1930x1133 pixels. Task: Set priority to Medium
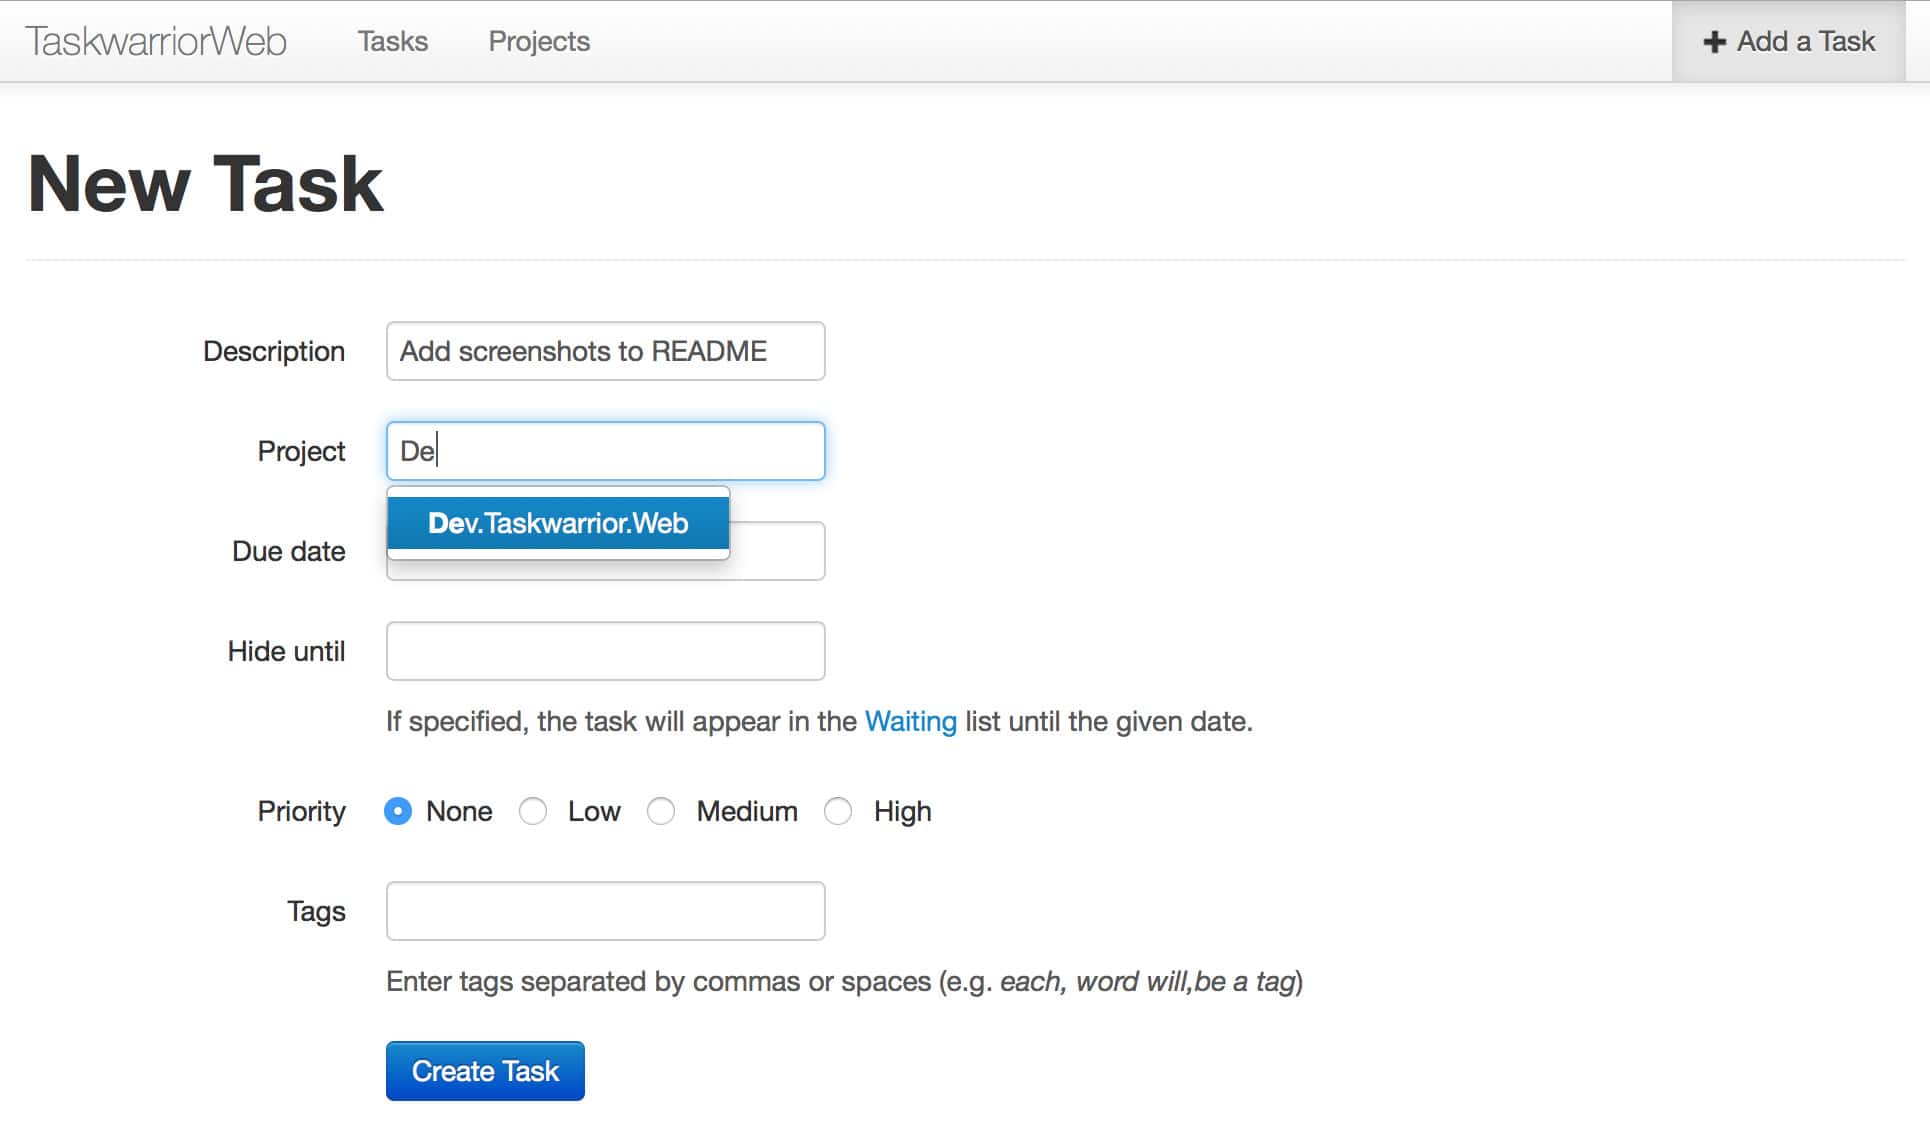661,811
